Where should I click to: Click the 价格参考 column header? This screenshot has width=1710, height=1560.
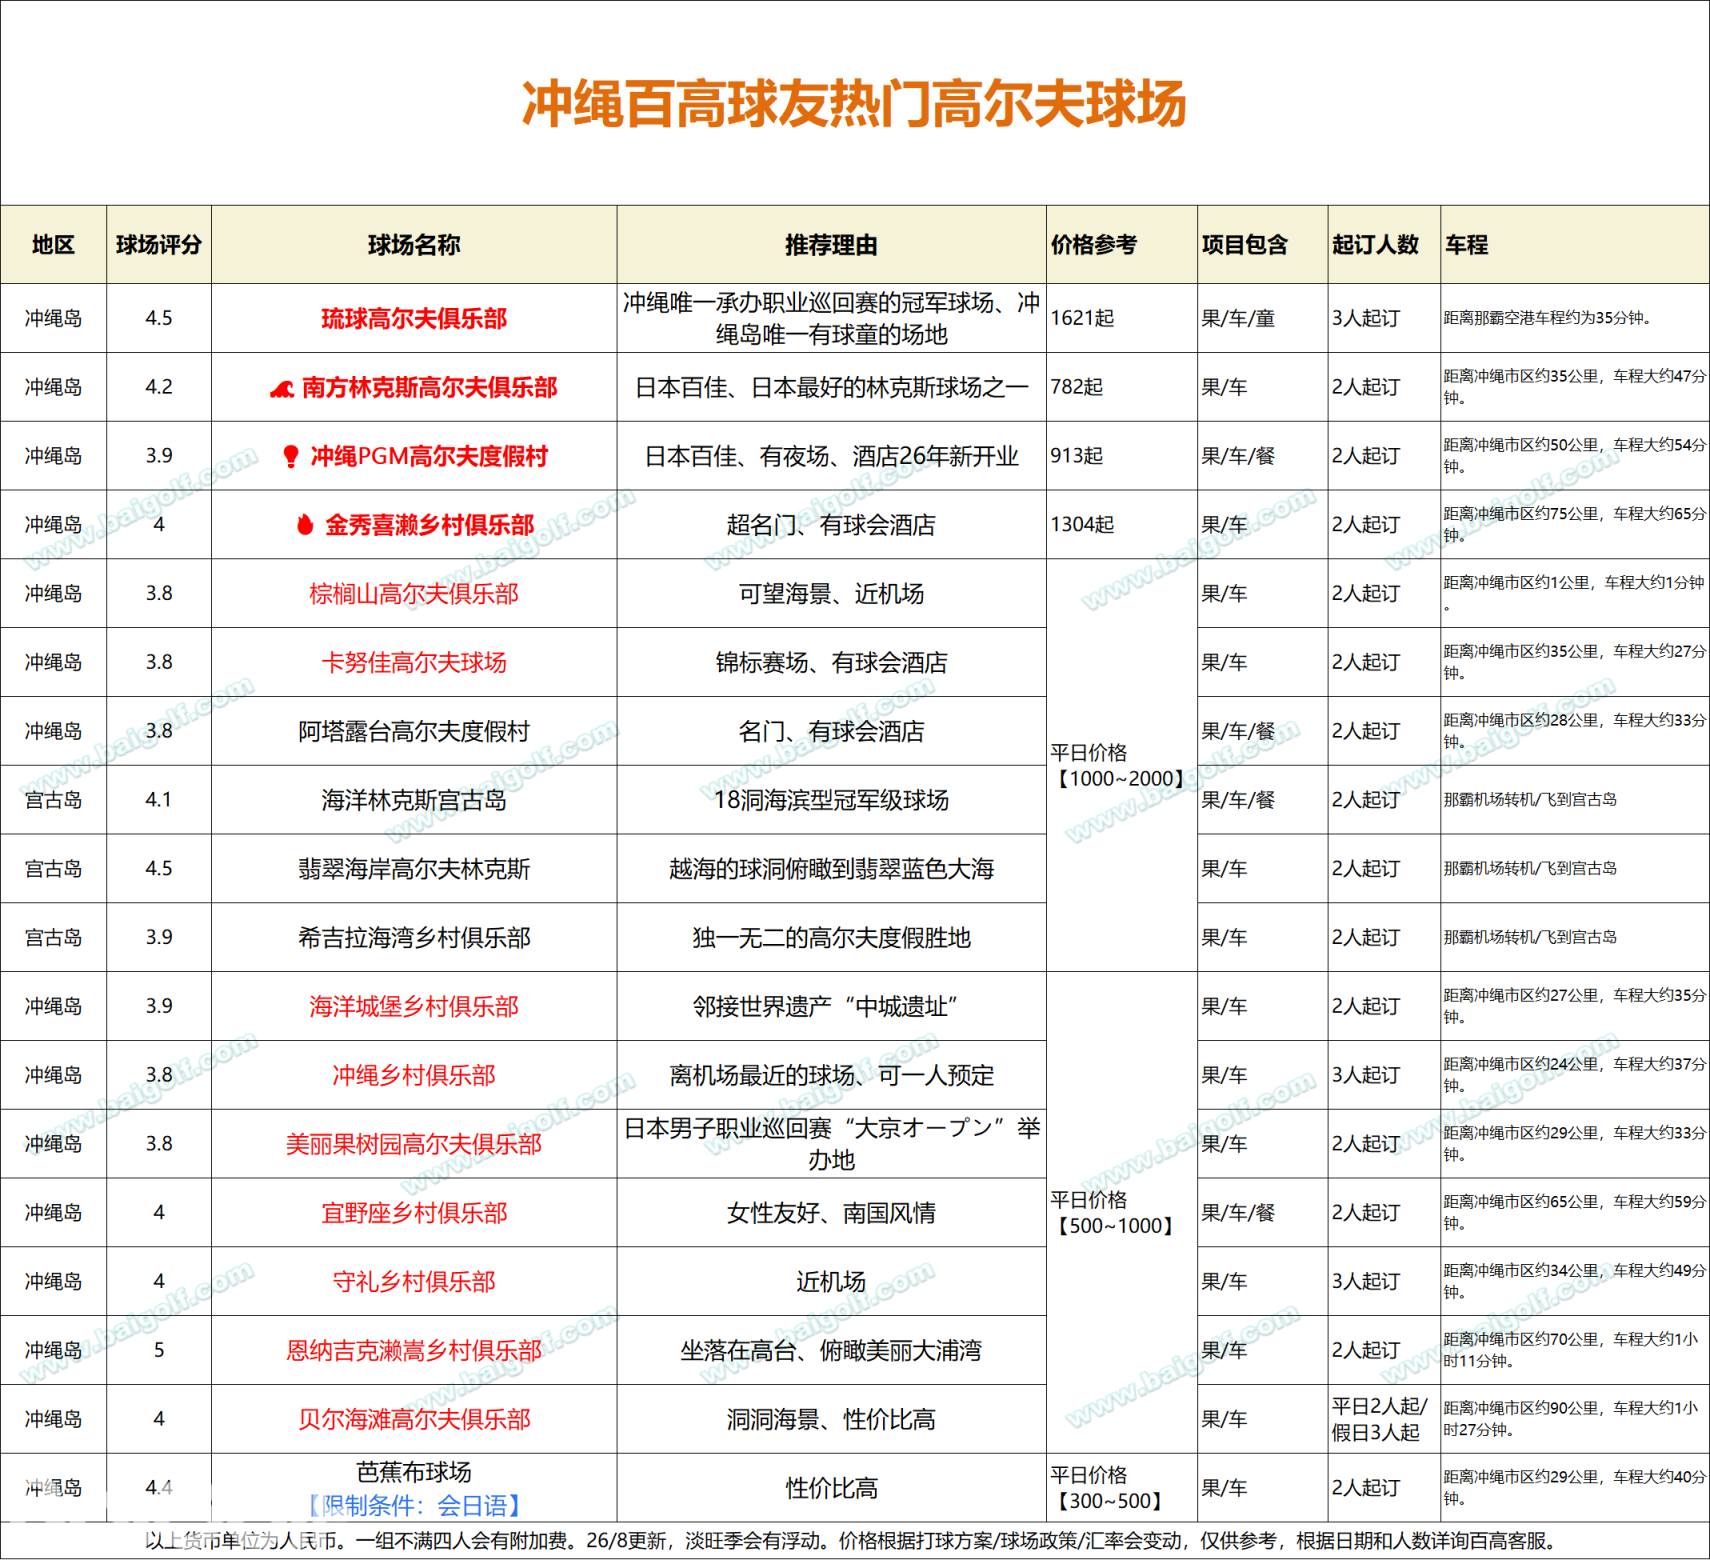(x=1122, y=245)
